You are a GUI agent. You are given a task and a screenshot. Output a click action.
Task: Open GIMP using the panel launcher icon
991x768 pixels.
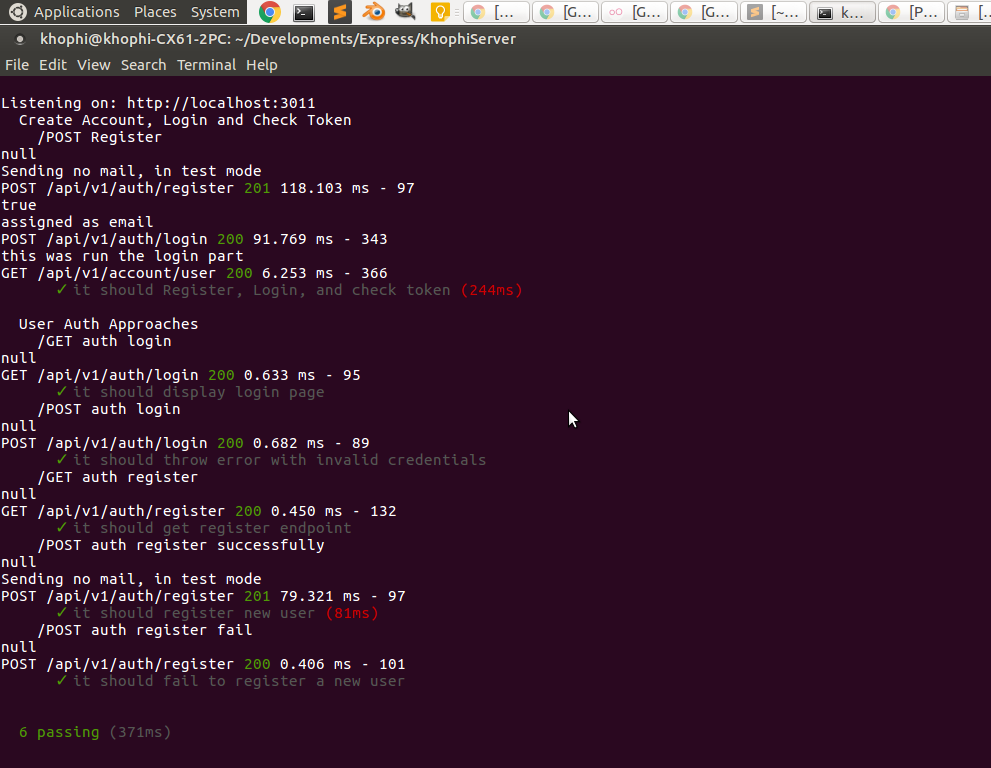coord(404,12)
